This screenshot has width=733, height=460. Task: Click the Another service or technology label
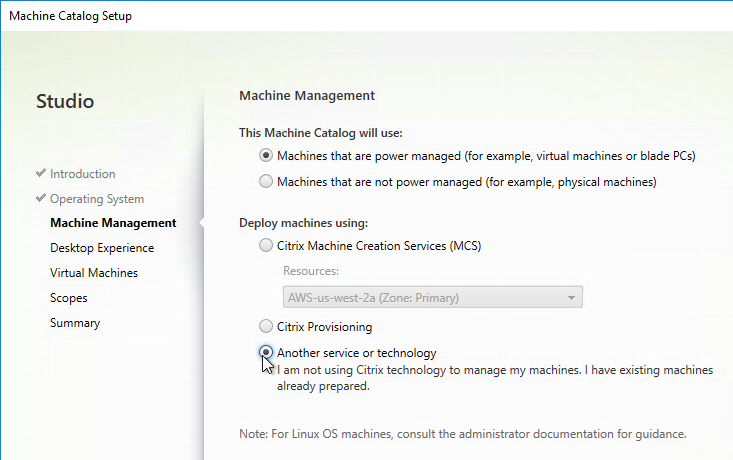[x=357, y=353]
